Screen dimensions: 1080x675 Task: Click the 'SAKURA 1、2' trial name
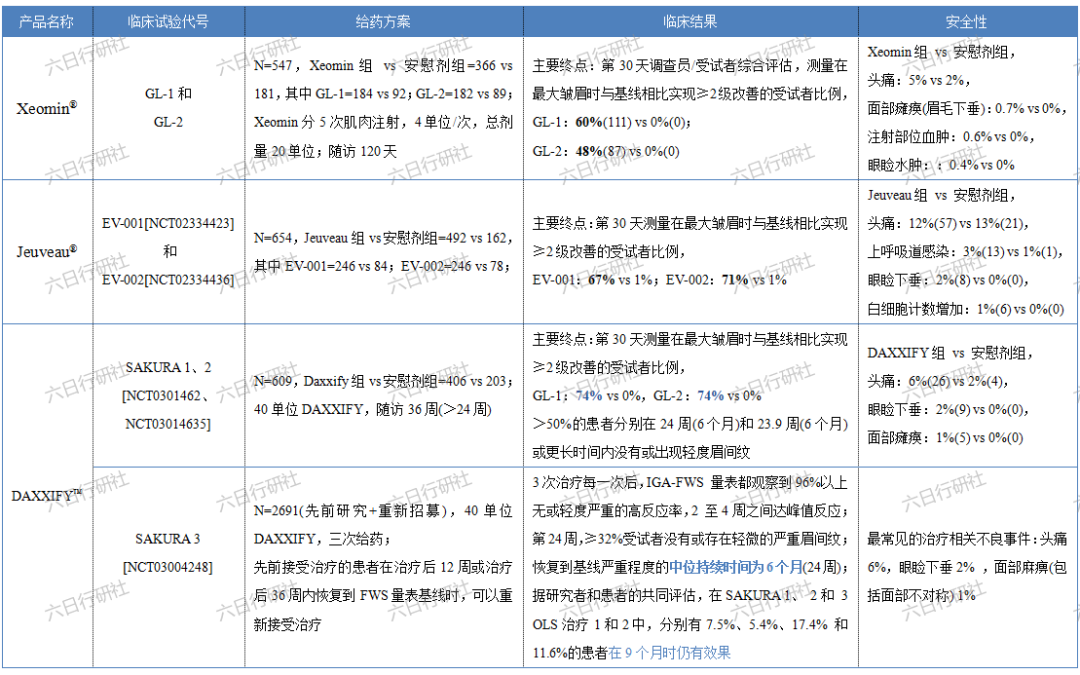[x=168, y=367]
